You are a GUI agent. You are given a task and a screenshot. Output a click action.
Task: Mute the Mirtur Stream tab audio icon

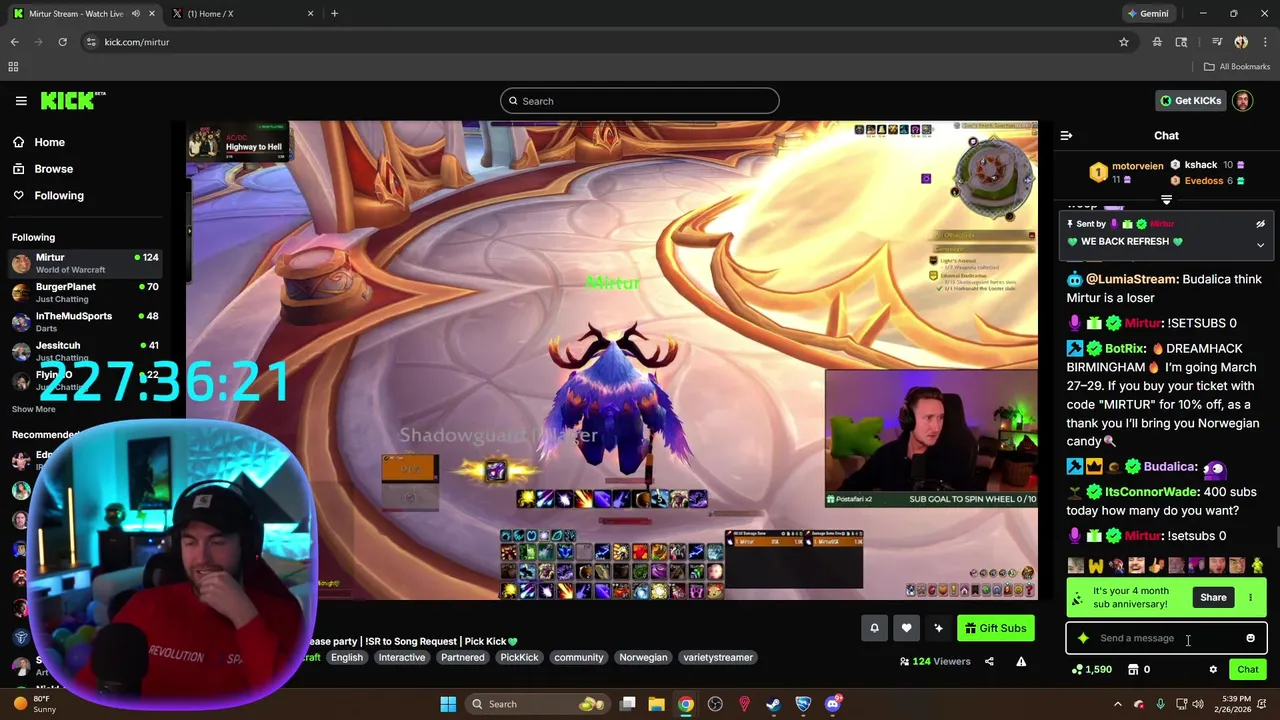[x=136, y=14]
